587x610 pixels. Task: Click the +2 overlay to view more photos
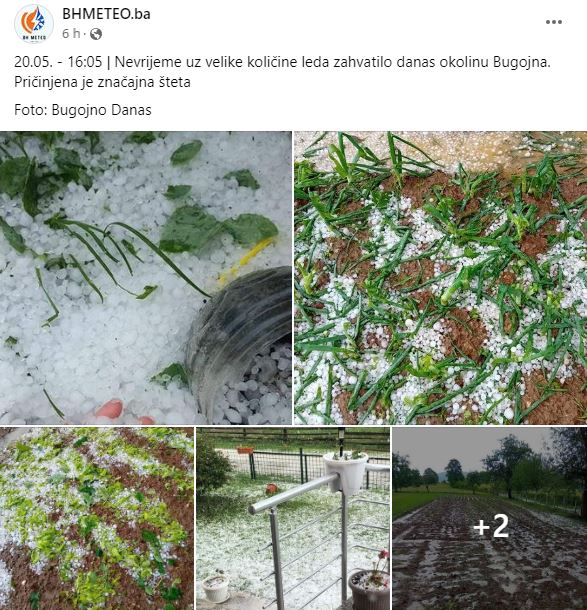491,526
